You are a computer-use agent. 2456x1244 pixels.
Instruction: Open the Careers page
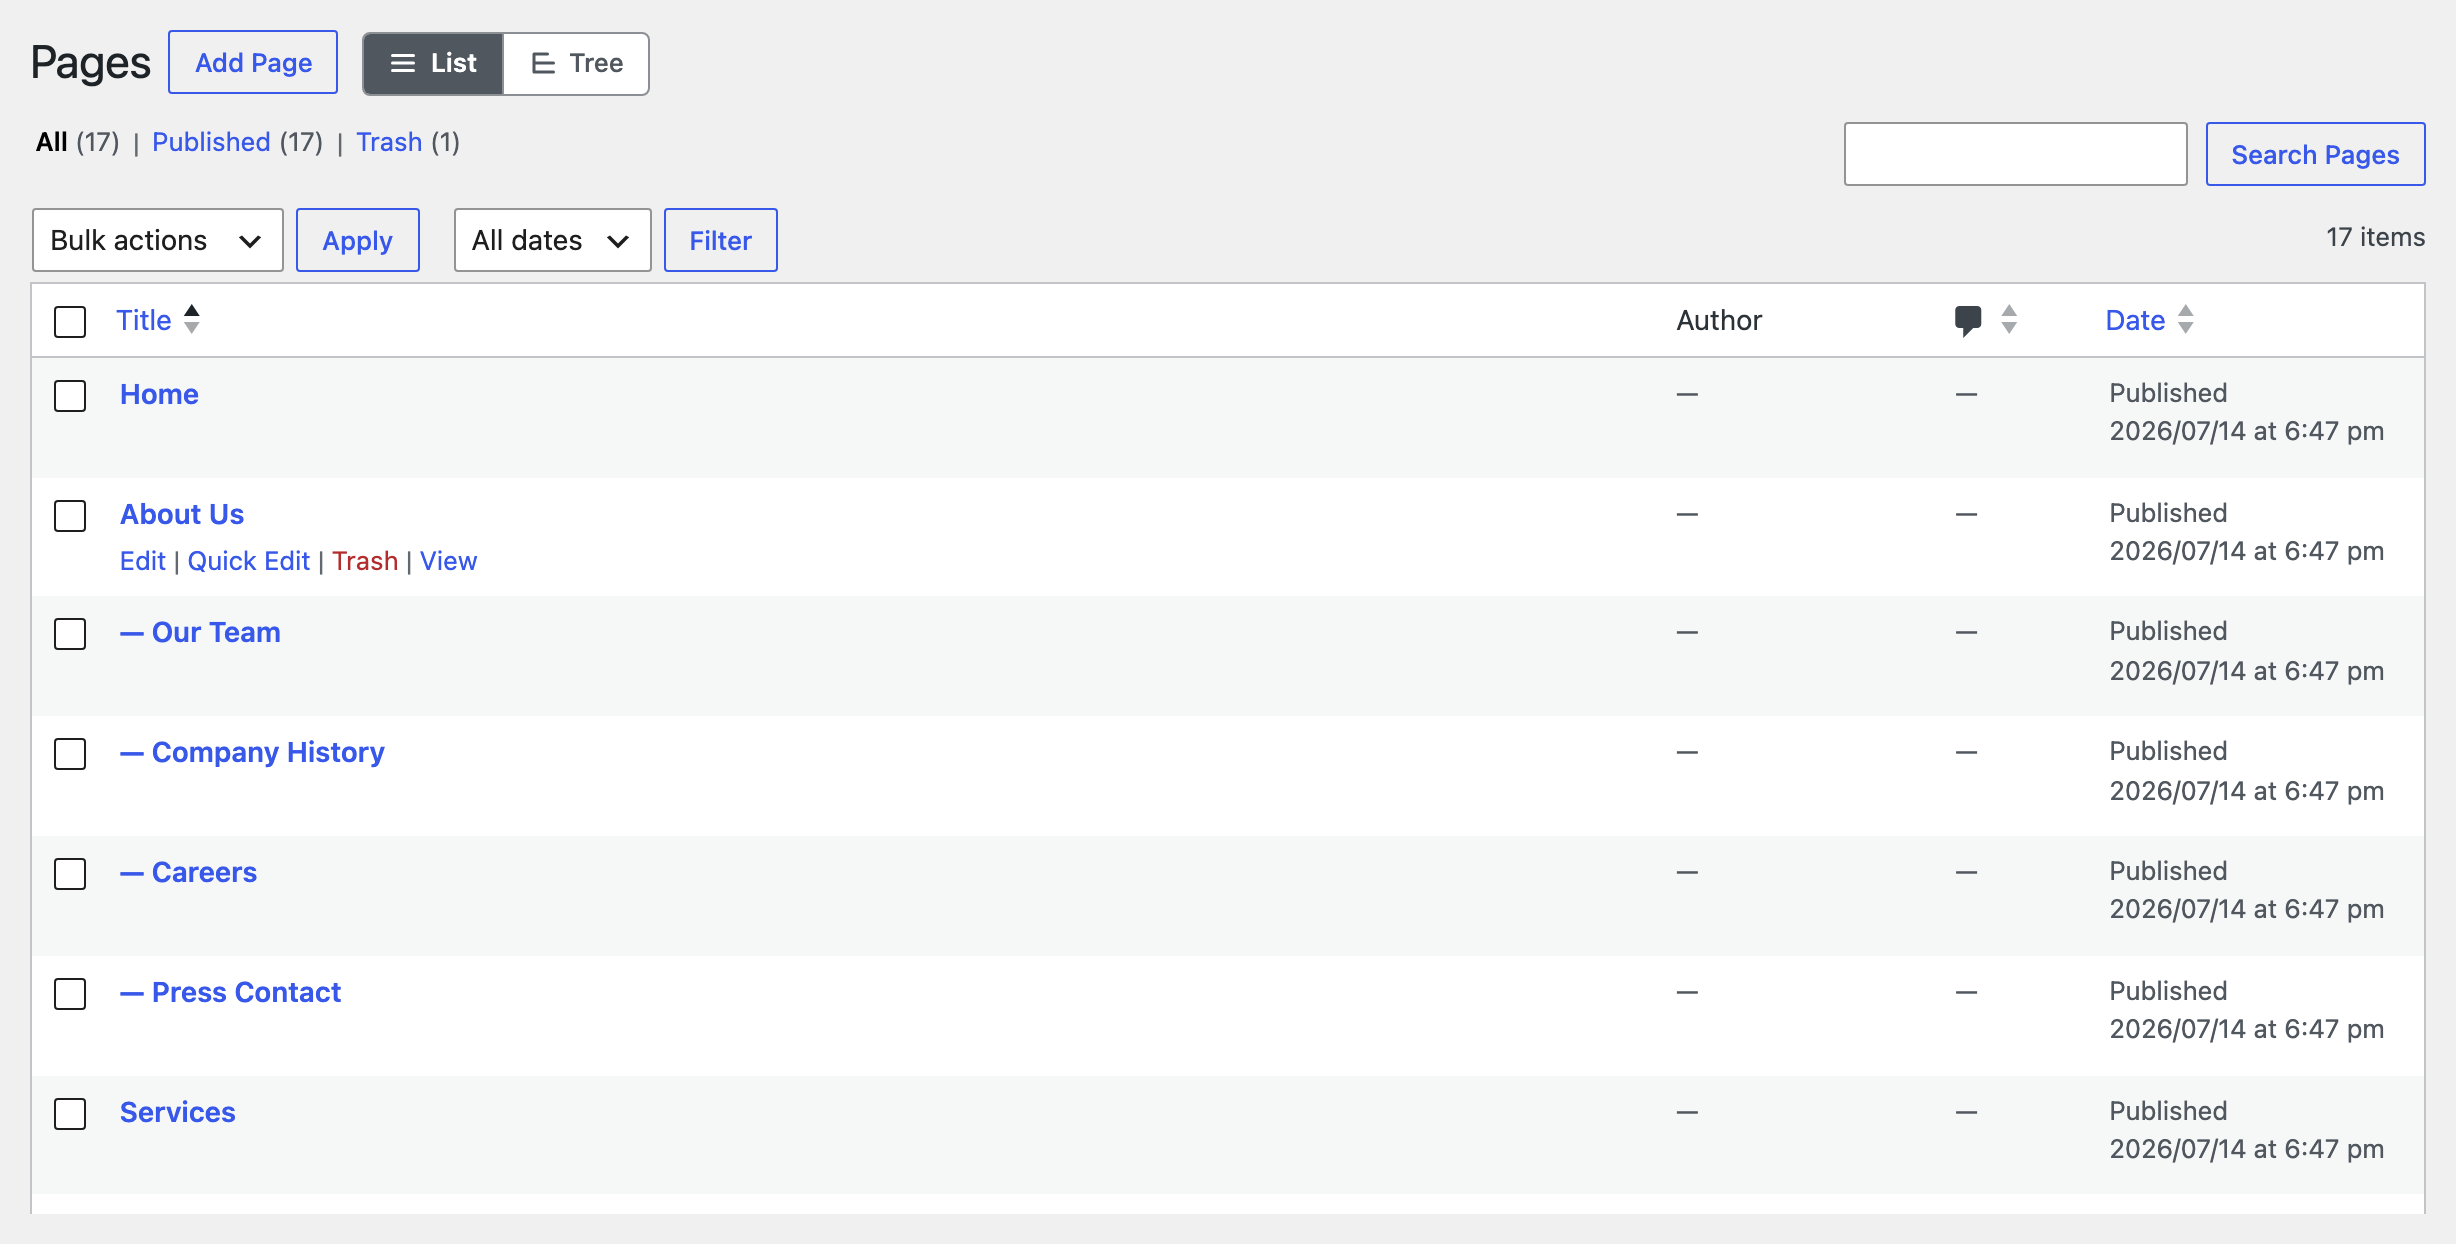pos(188,872)
